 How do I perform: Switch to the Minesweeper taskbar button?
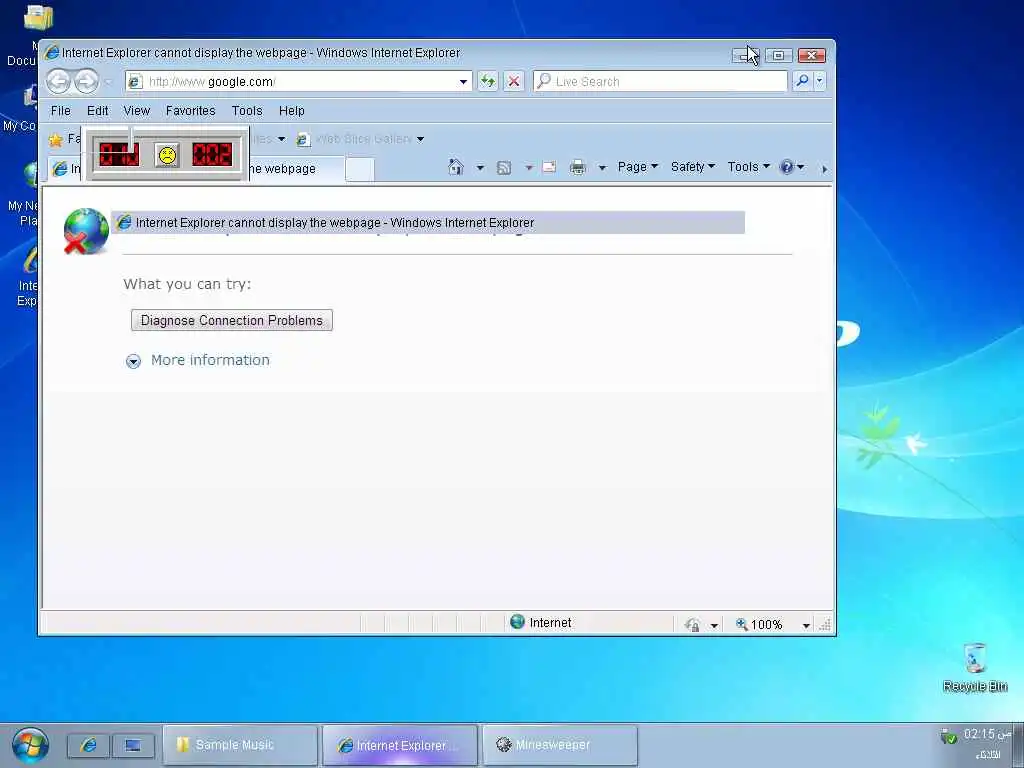tap(560, 745)
